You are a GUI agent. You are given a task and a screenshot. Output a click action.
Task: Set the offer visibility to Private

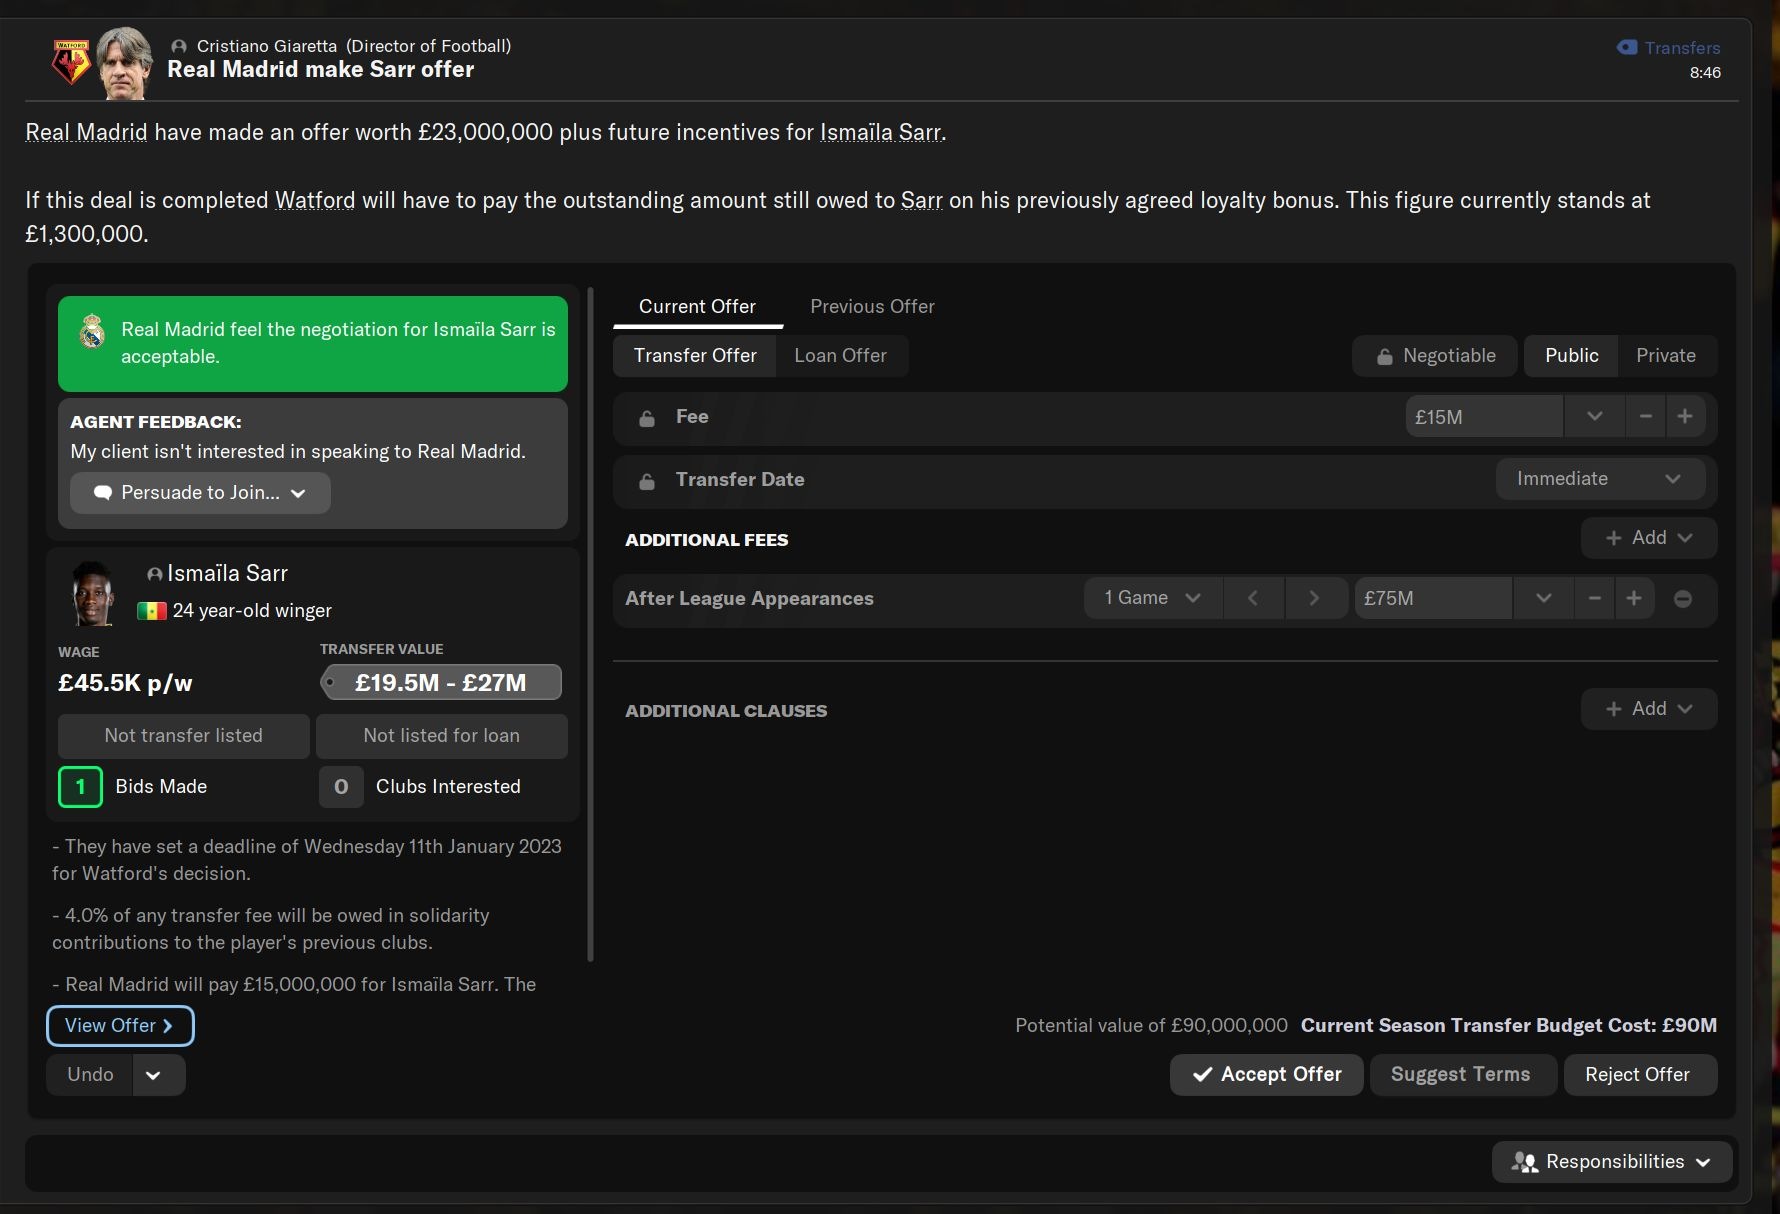pos(1665,356)
